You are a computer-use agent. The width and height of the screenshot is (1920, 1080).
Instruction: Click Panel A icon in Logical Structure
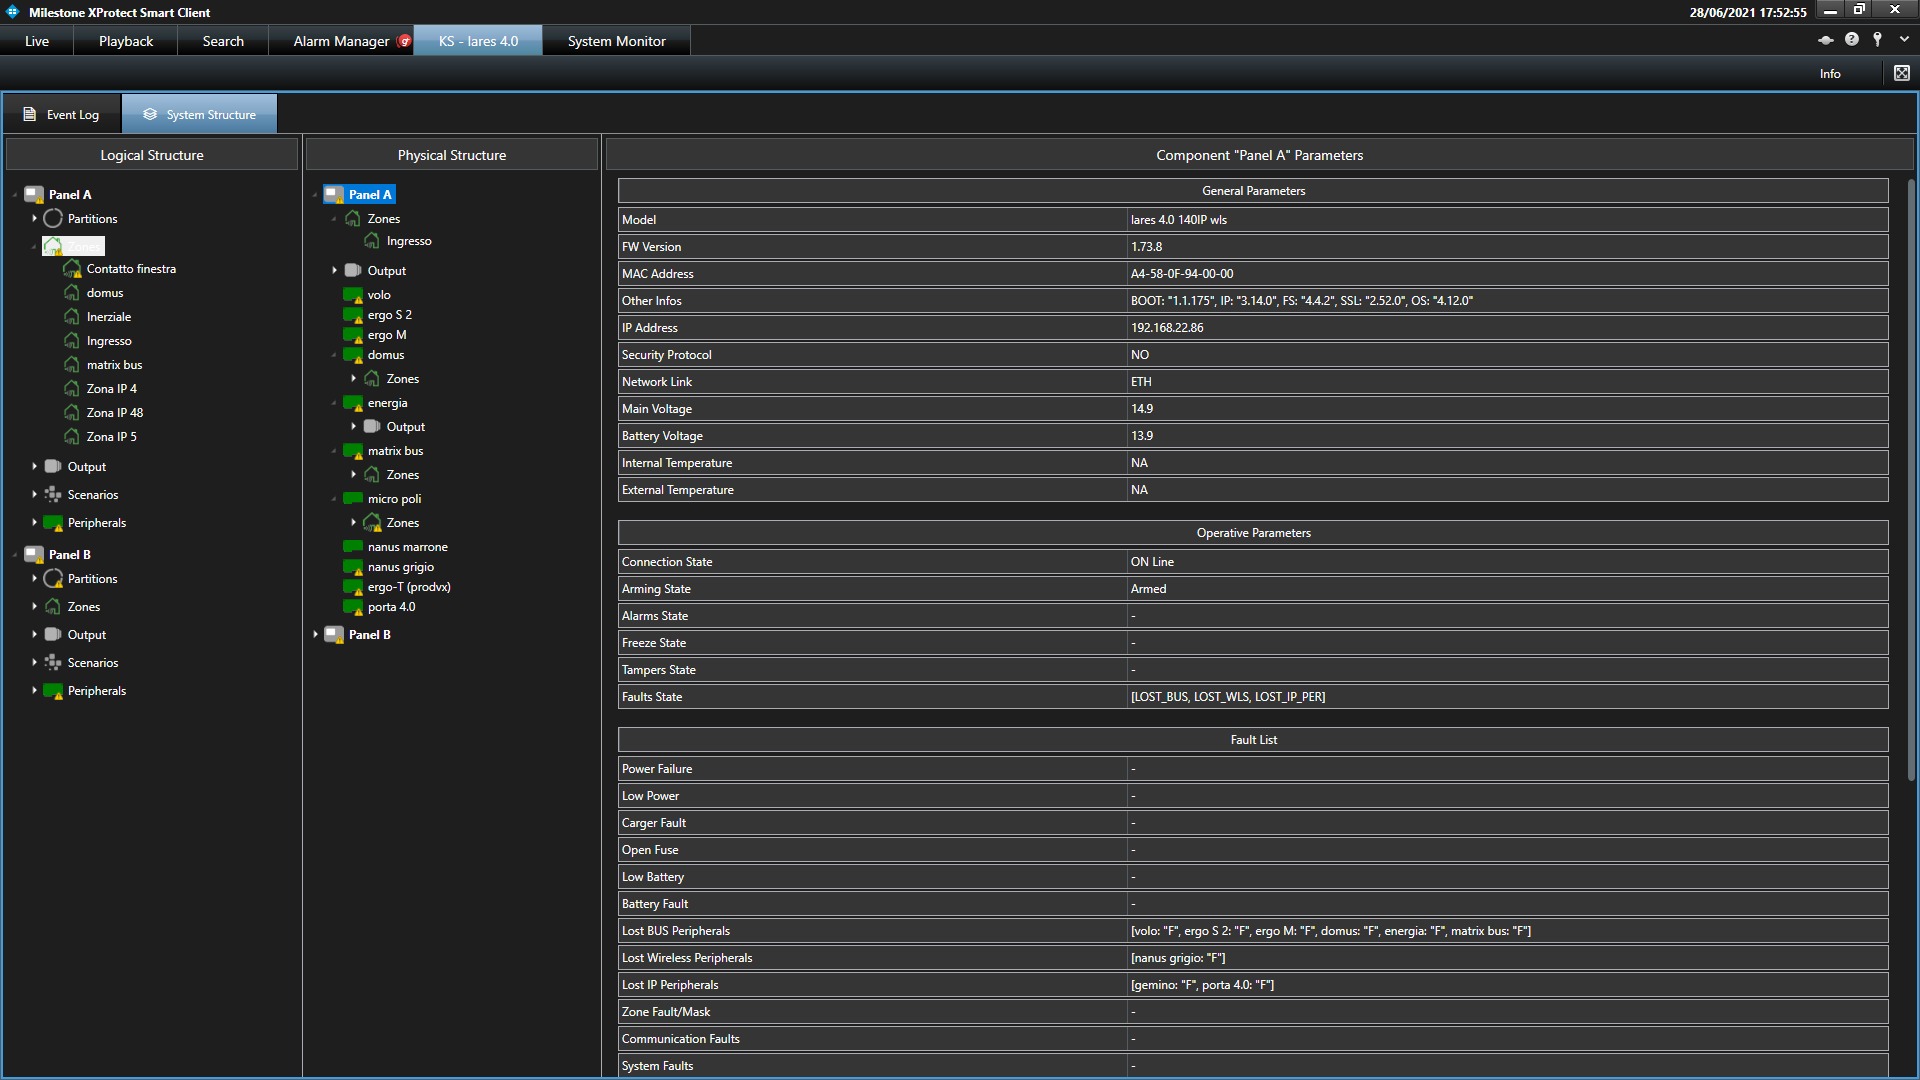(x=34, y=194)
